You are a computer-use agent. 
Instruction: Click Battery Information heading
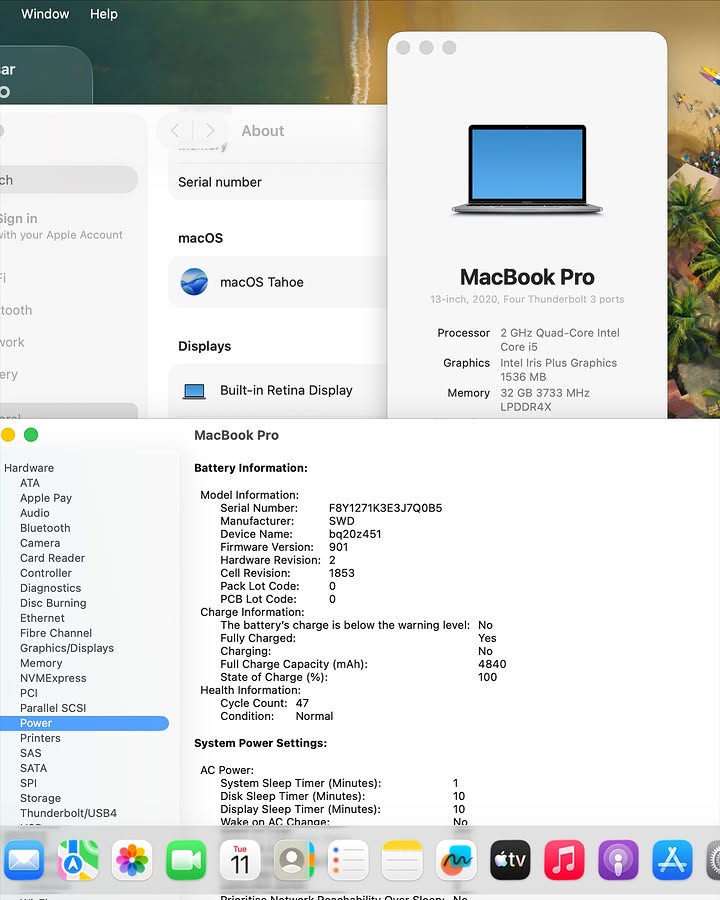coord(251,468)
